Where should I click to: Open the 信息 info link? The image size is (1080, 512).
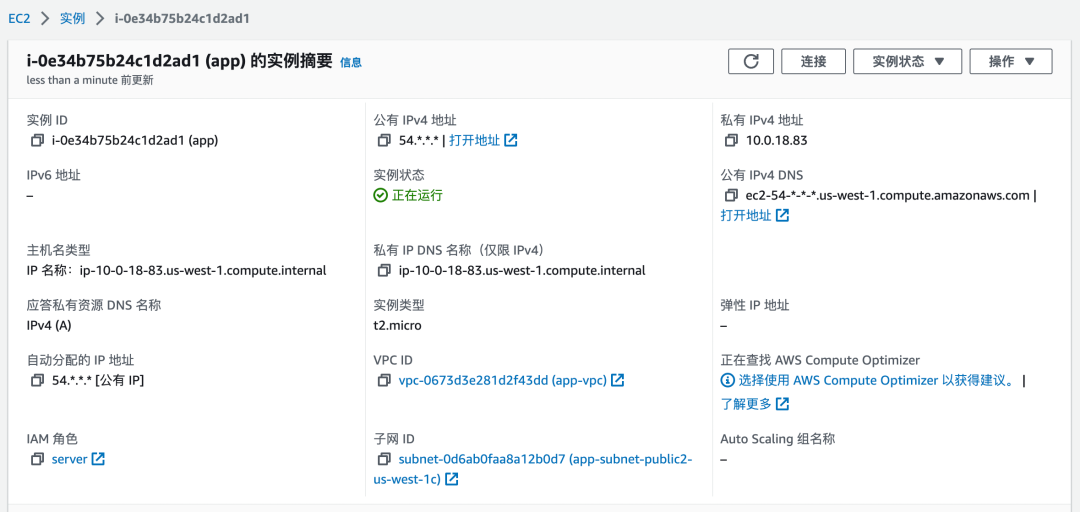click(x=351, y=63)
